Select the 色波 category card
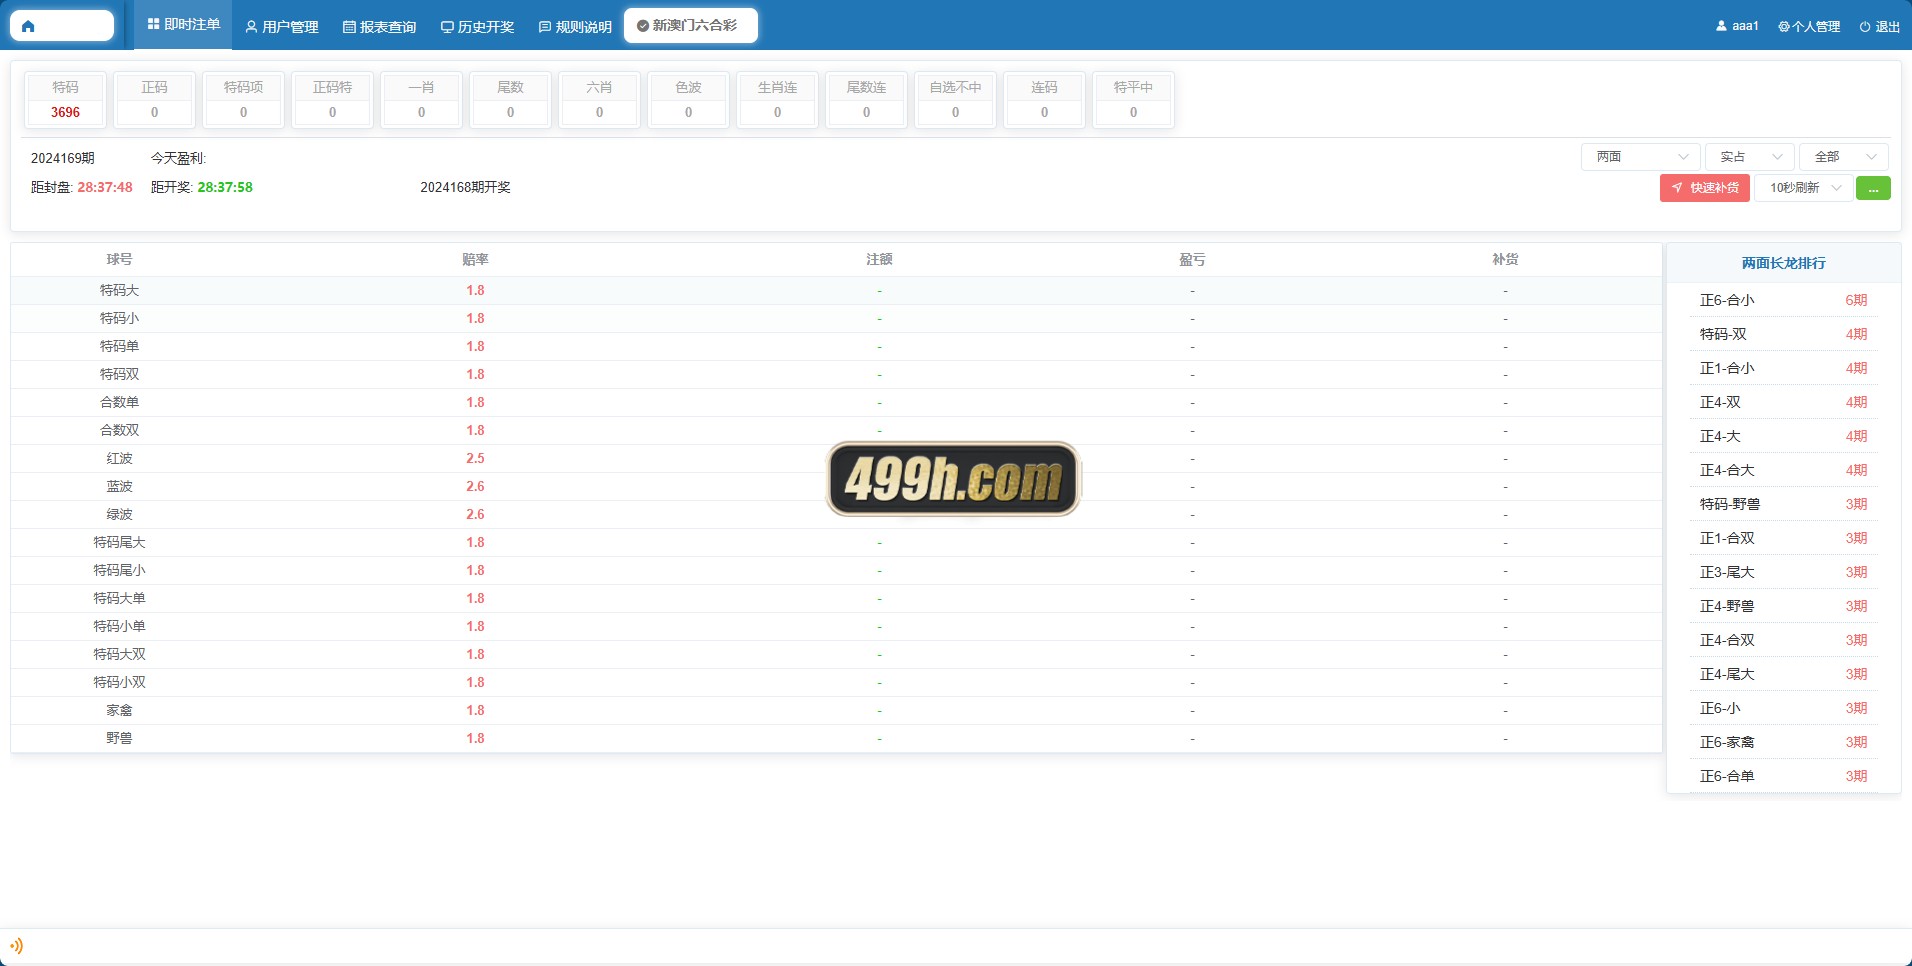The image size is (1912, 966). (688, 100)
